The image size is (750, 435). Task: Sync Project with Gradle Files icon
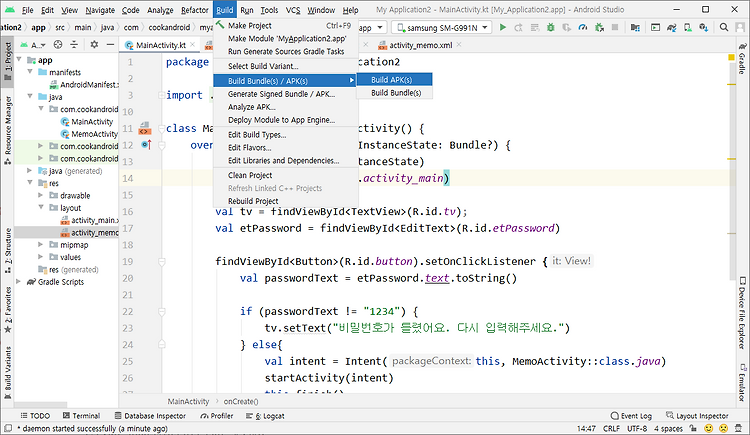[672, 27]
